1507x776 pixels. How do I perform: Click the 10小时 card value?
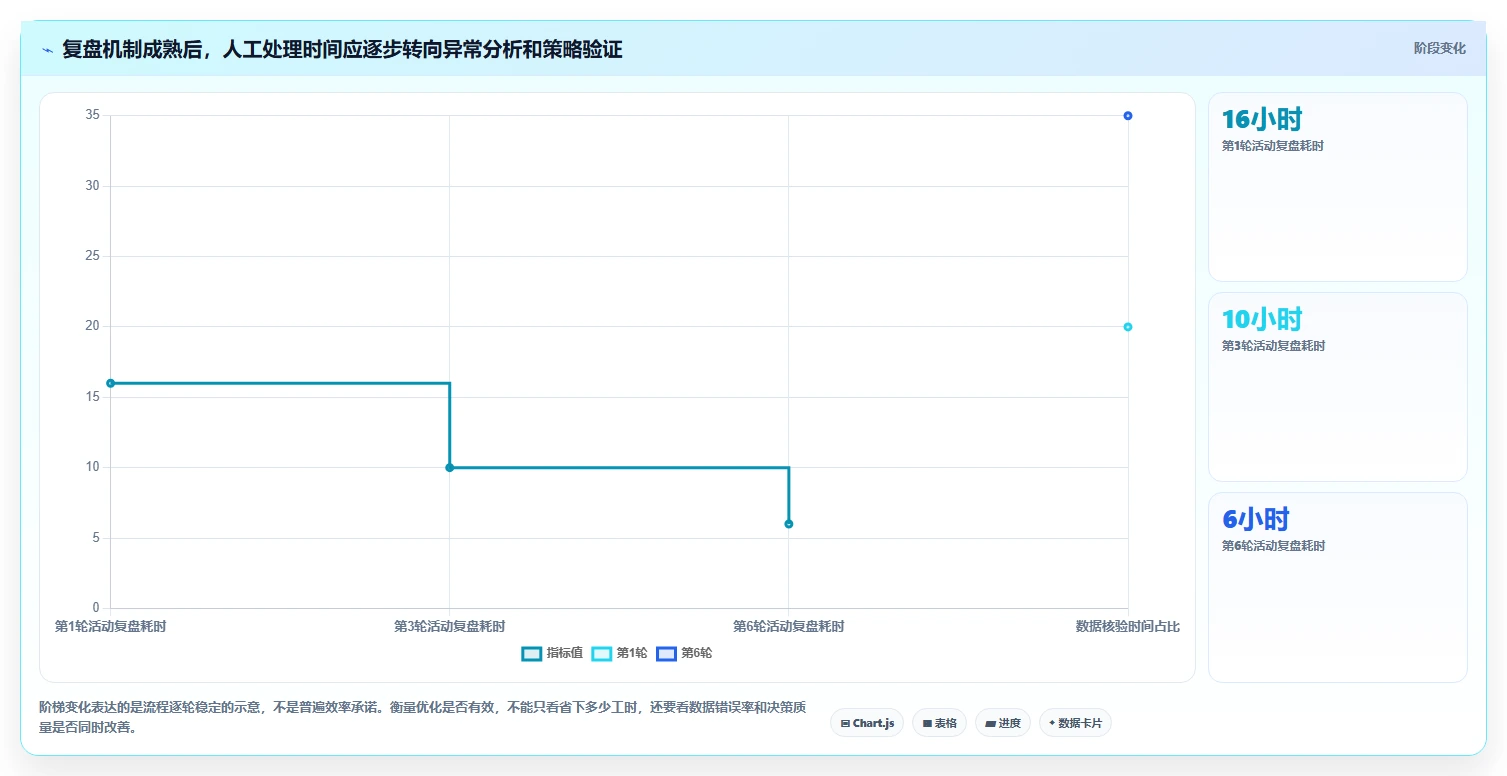pos(1262,320)
